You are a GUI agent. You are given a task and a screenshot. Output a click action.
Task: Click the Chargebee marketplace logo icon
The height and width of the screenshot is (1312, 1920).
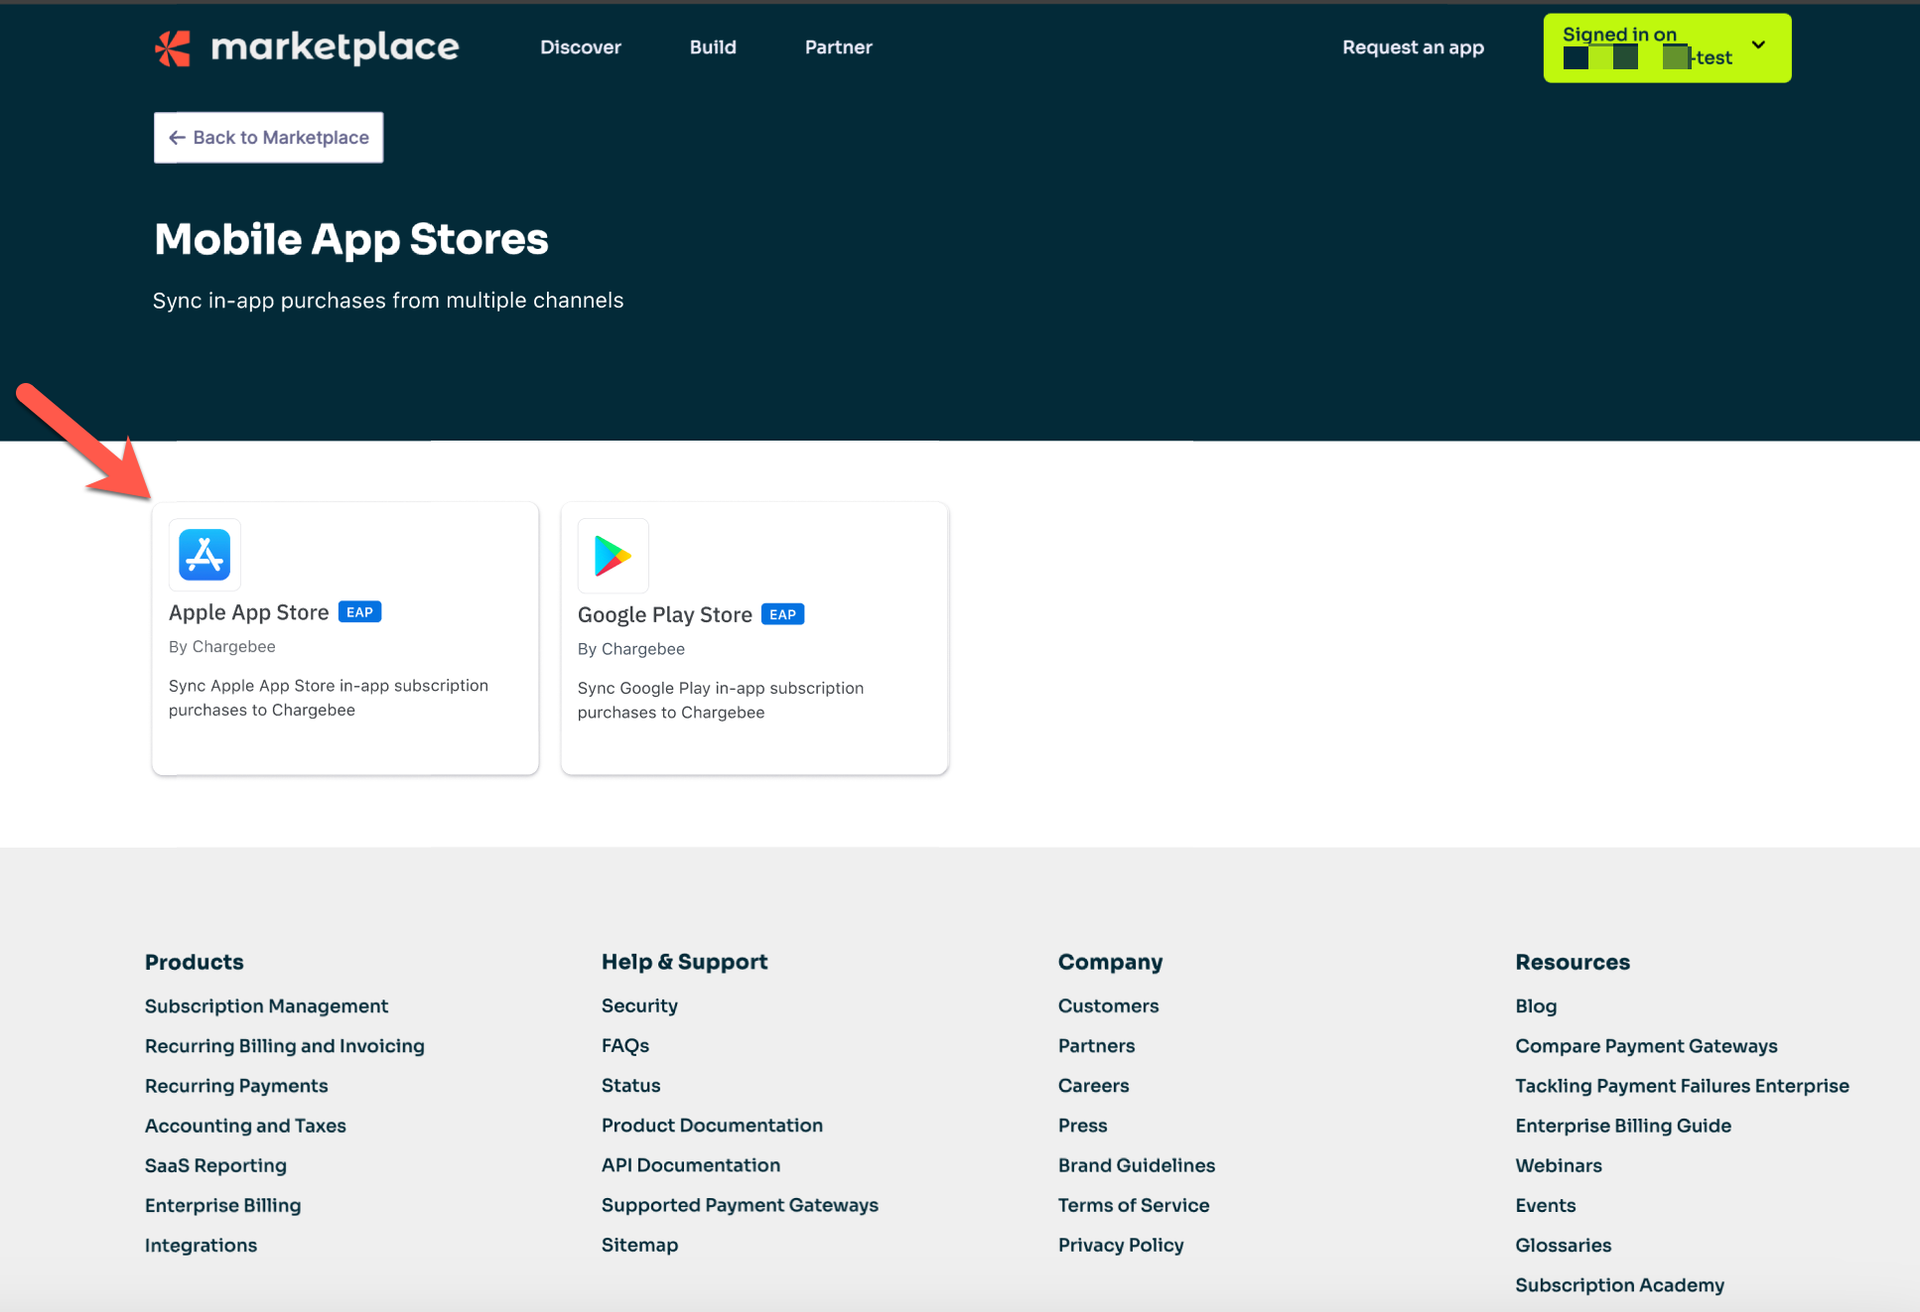point(173,48)
